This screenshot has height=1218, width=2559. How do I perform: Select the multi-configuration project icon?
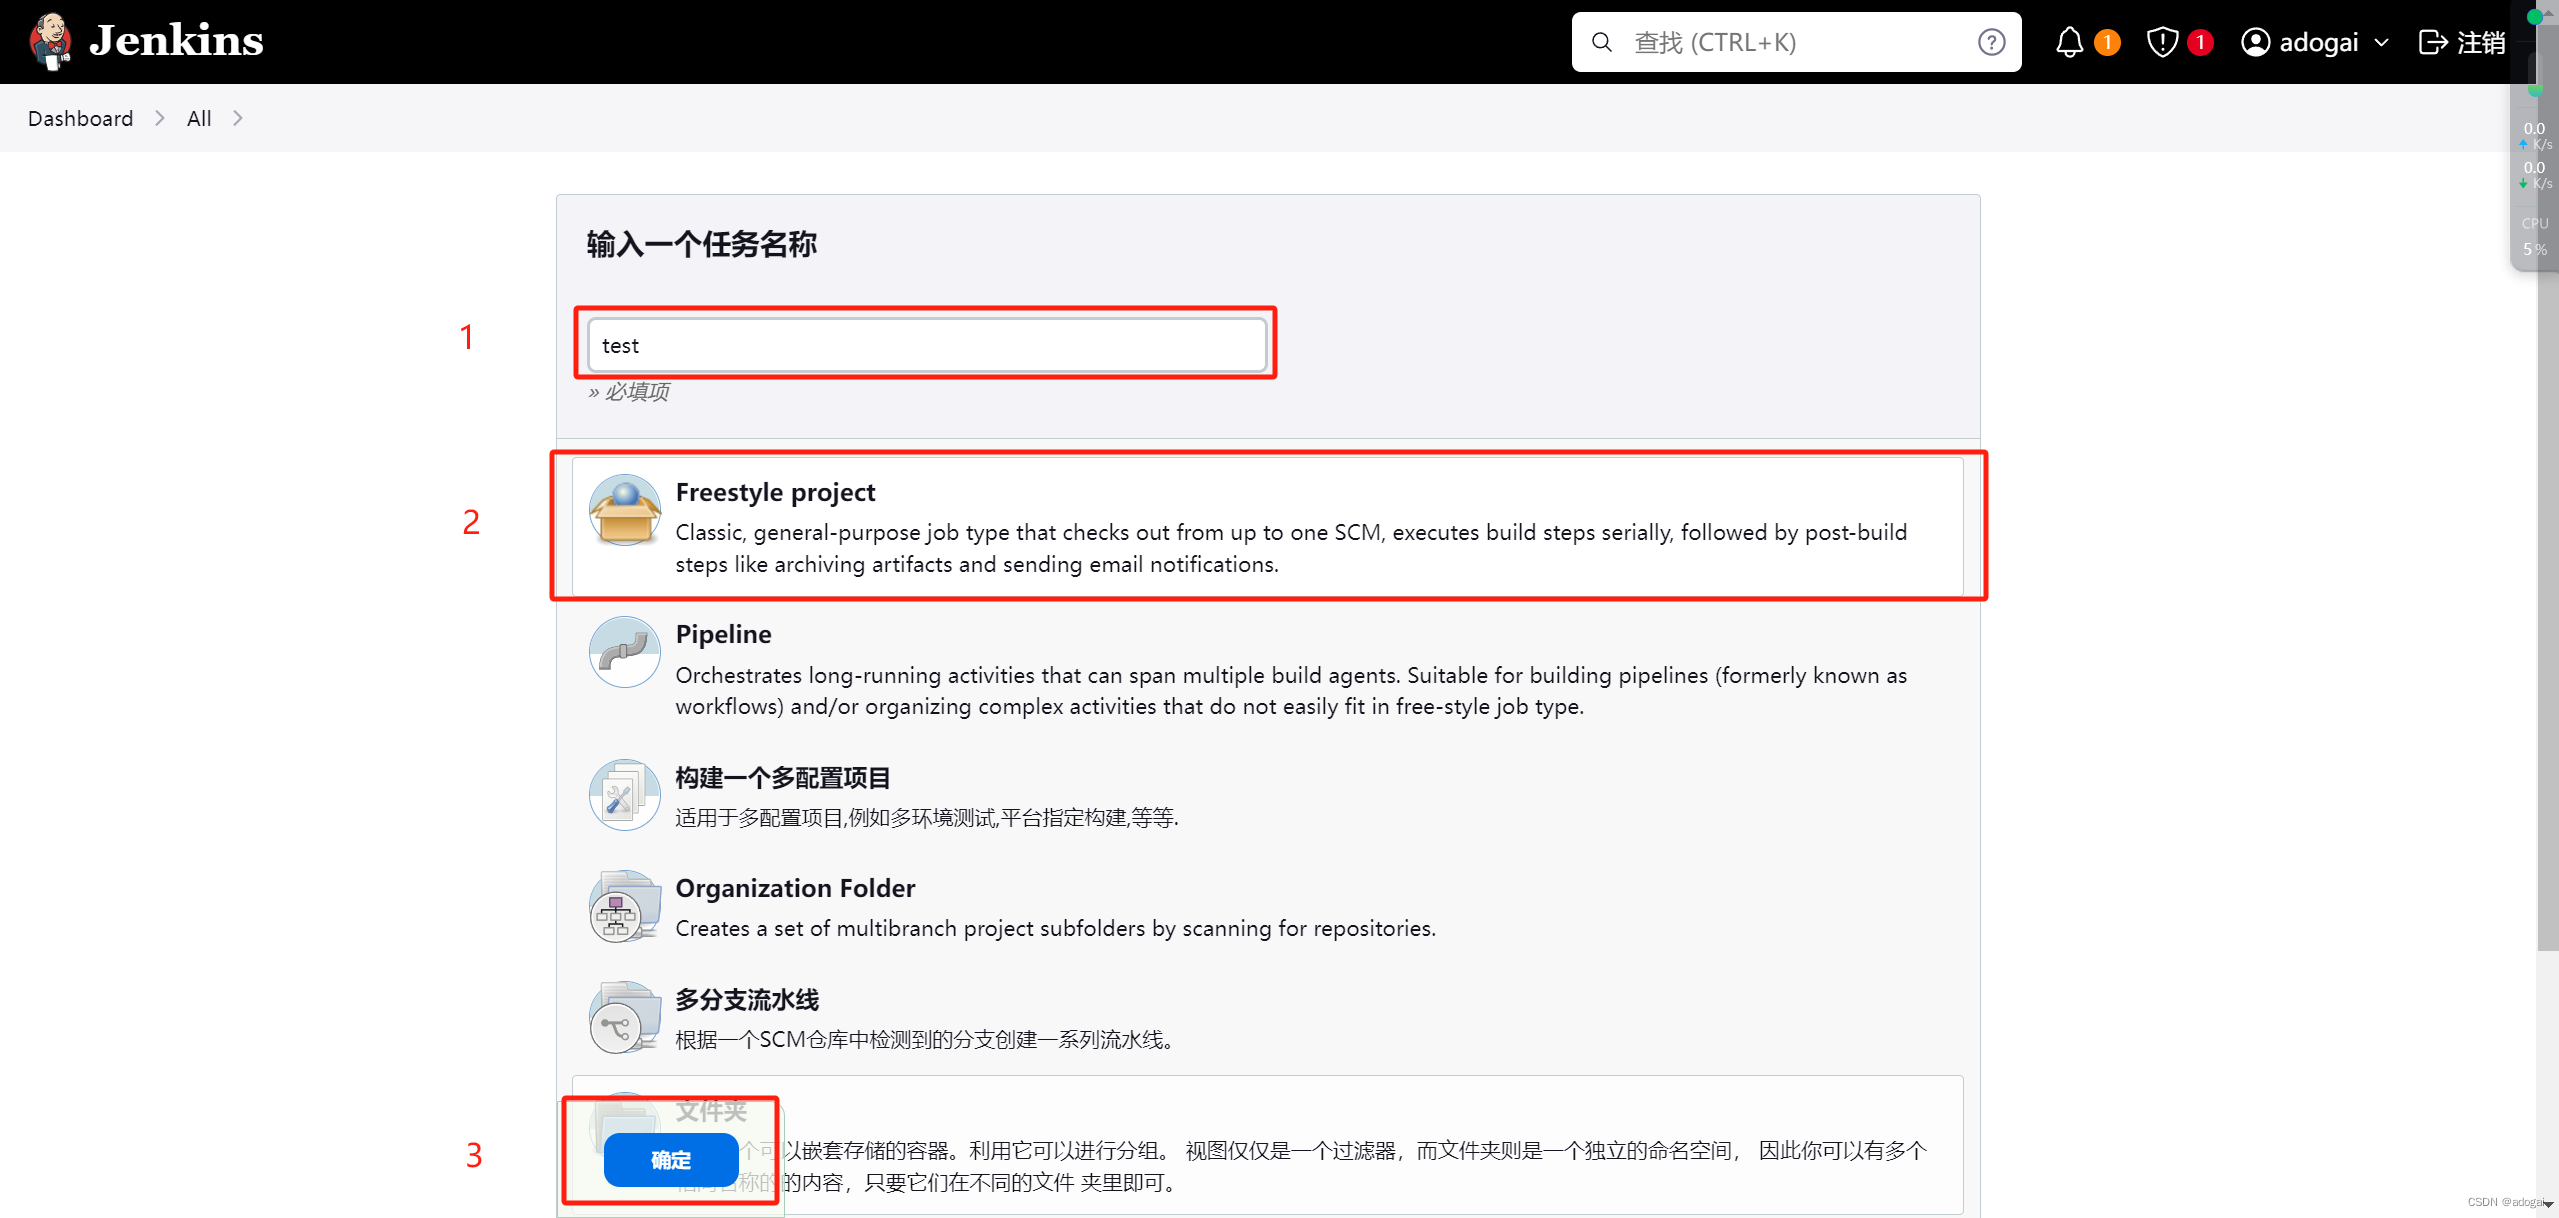[624, 795]
